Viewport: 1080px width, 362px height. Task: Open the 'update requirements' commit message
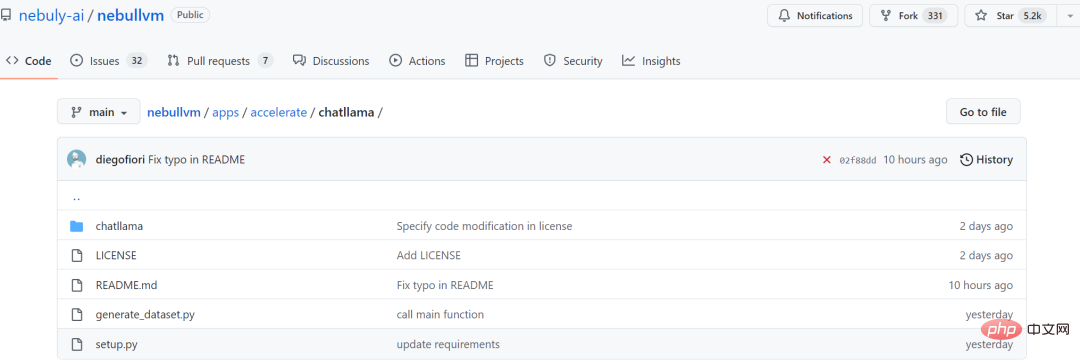click(448, 344)
